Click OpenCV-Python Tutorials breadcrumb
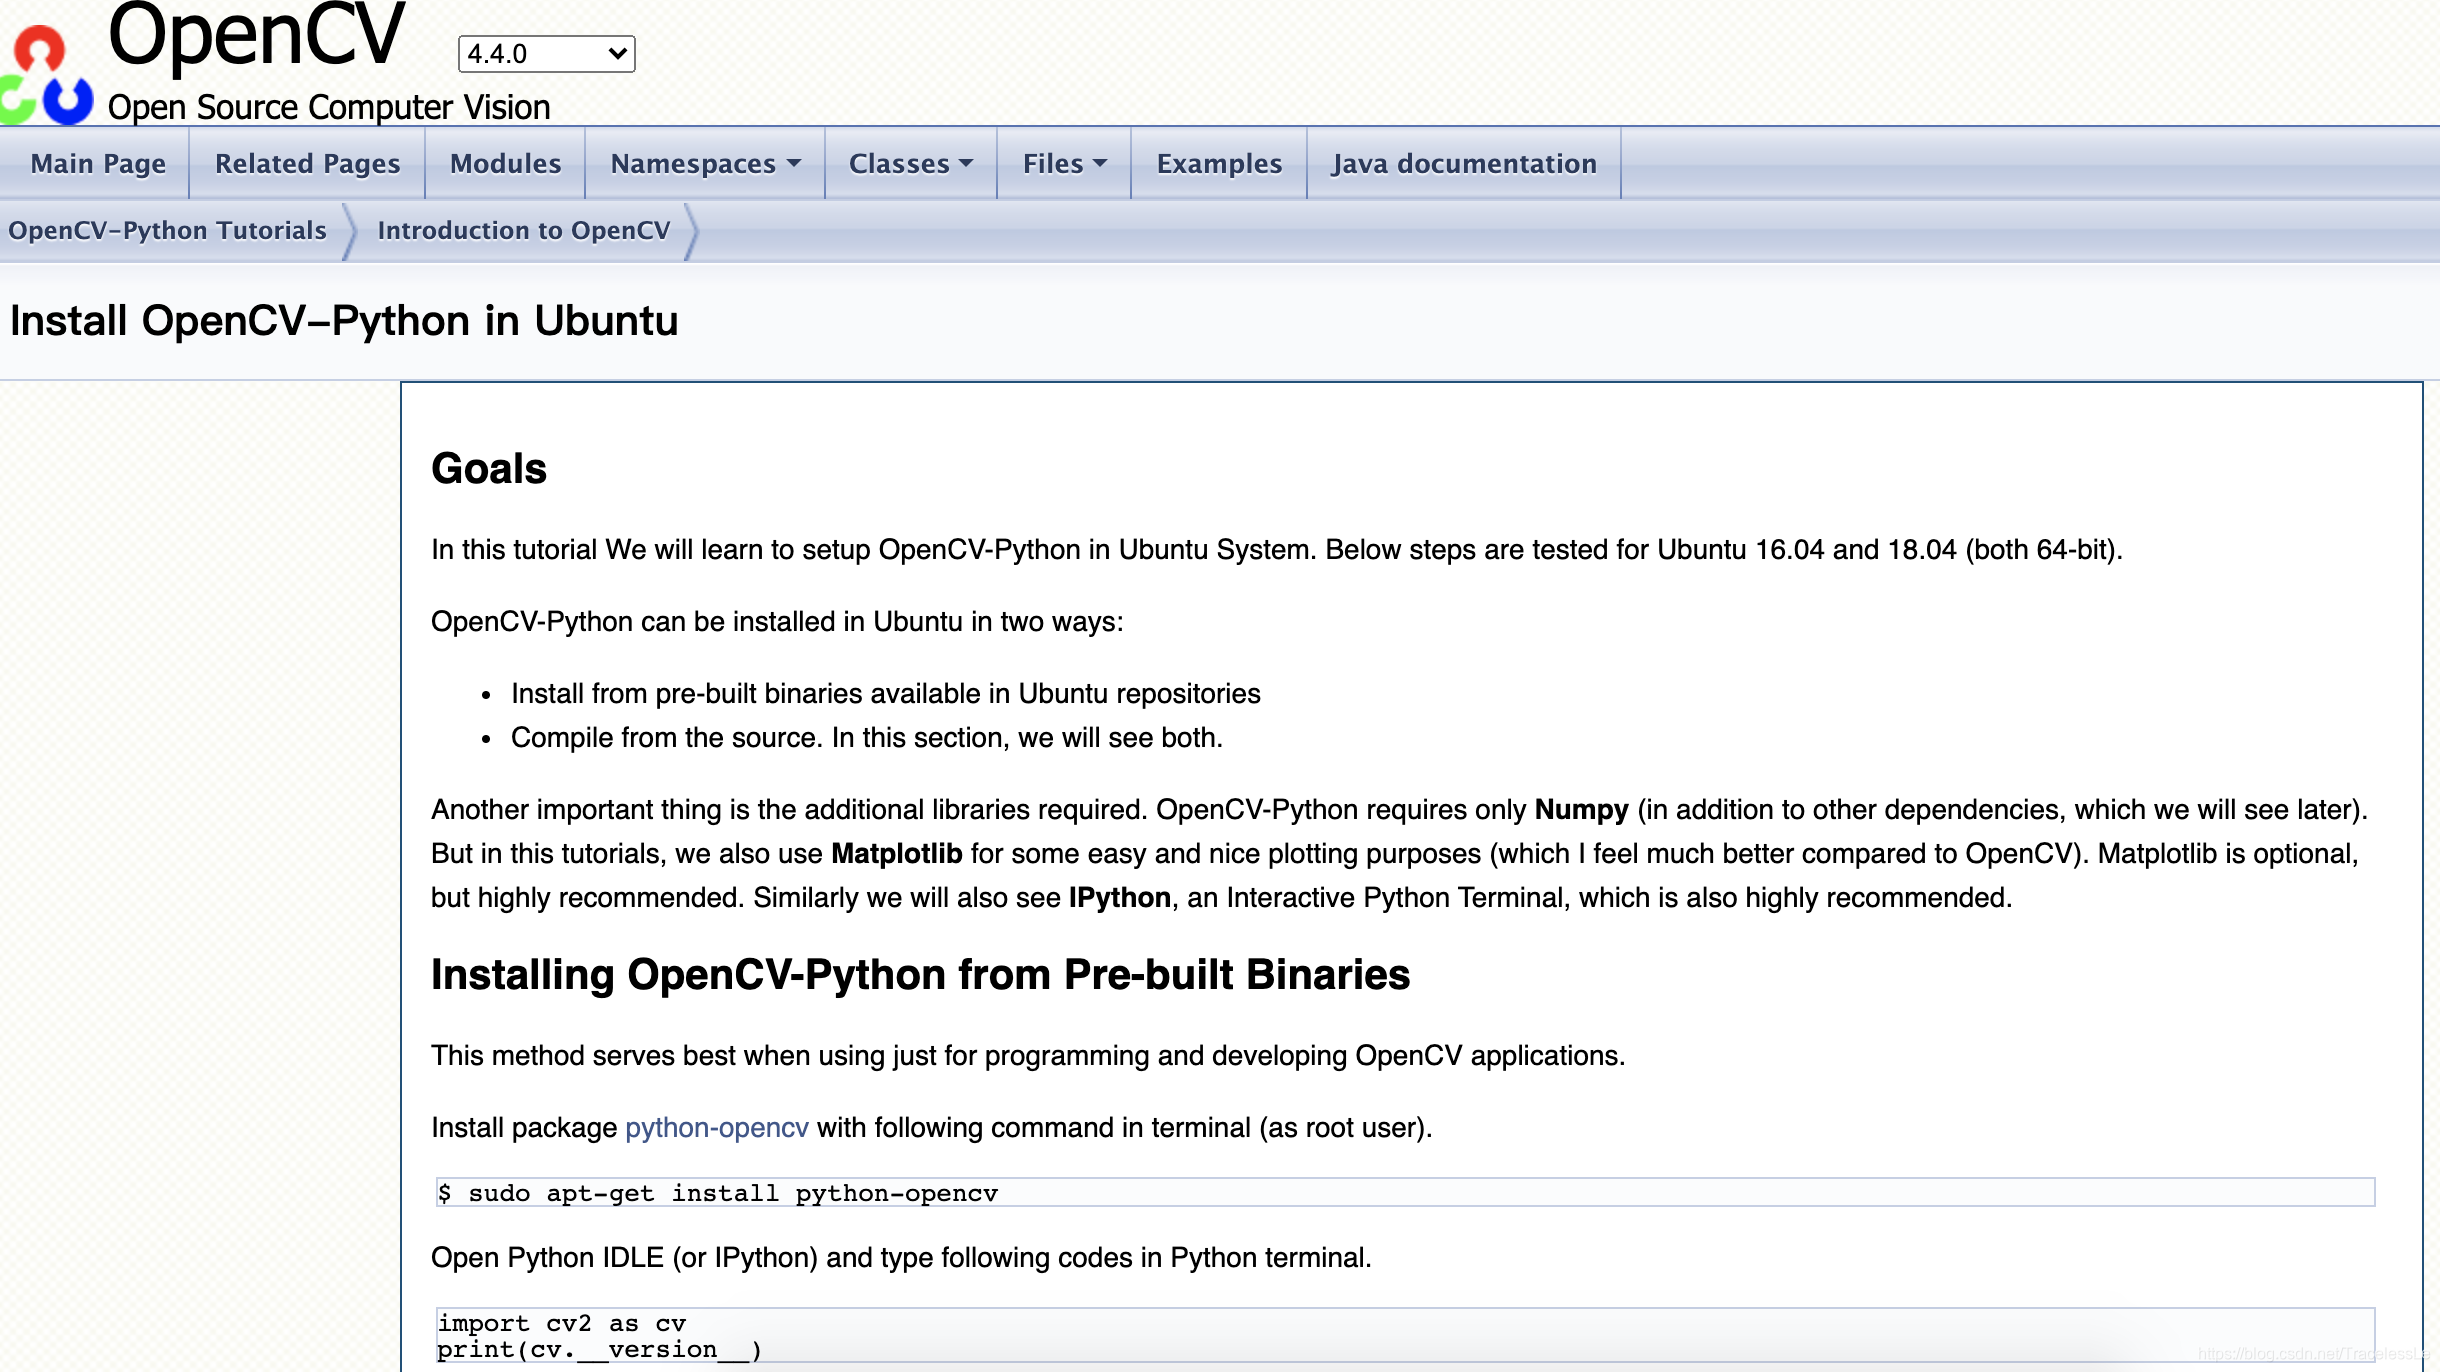 point(168,230)
